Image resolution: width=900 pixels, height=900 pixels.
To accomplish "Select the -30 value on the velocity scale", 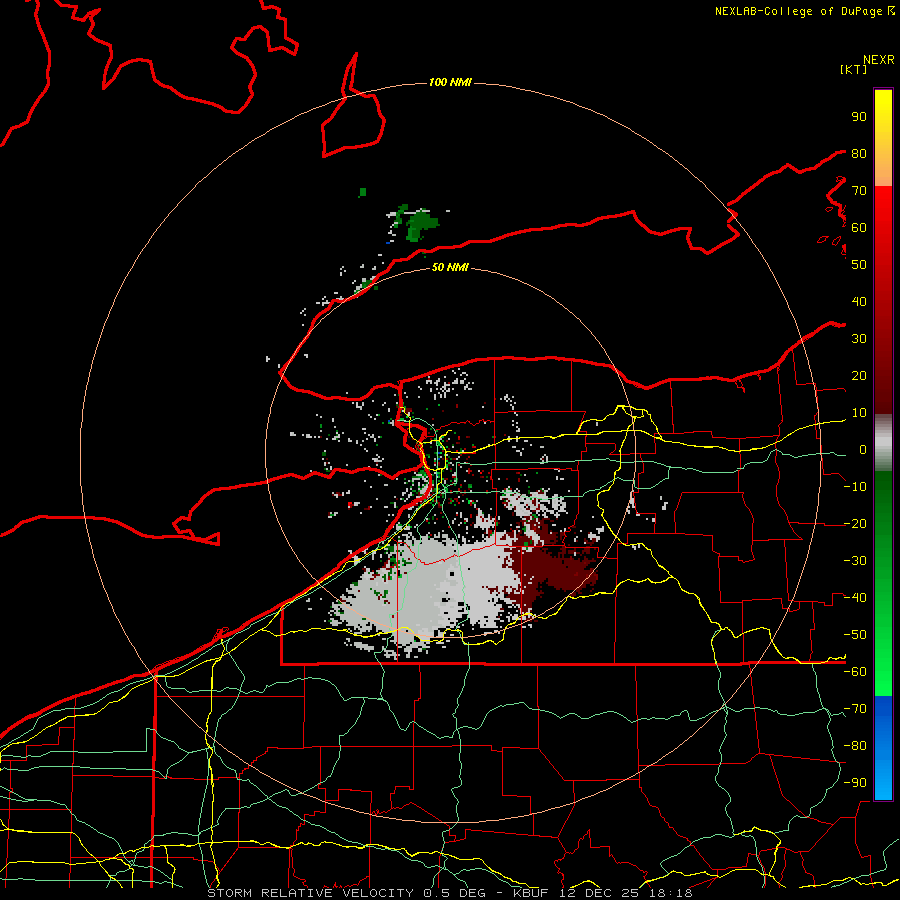I will coord(855,561).
